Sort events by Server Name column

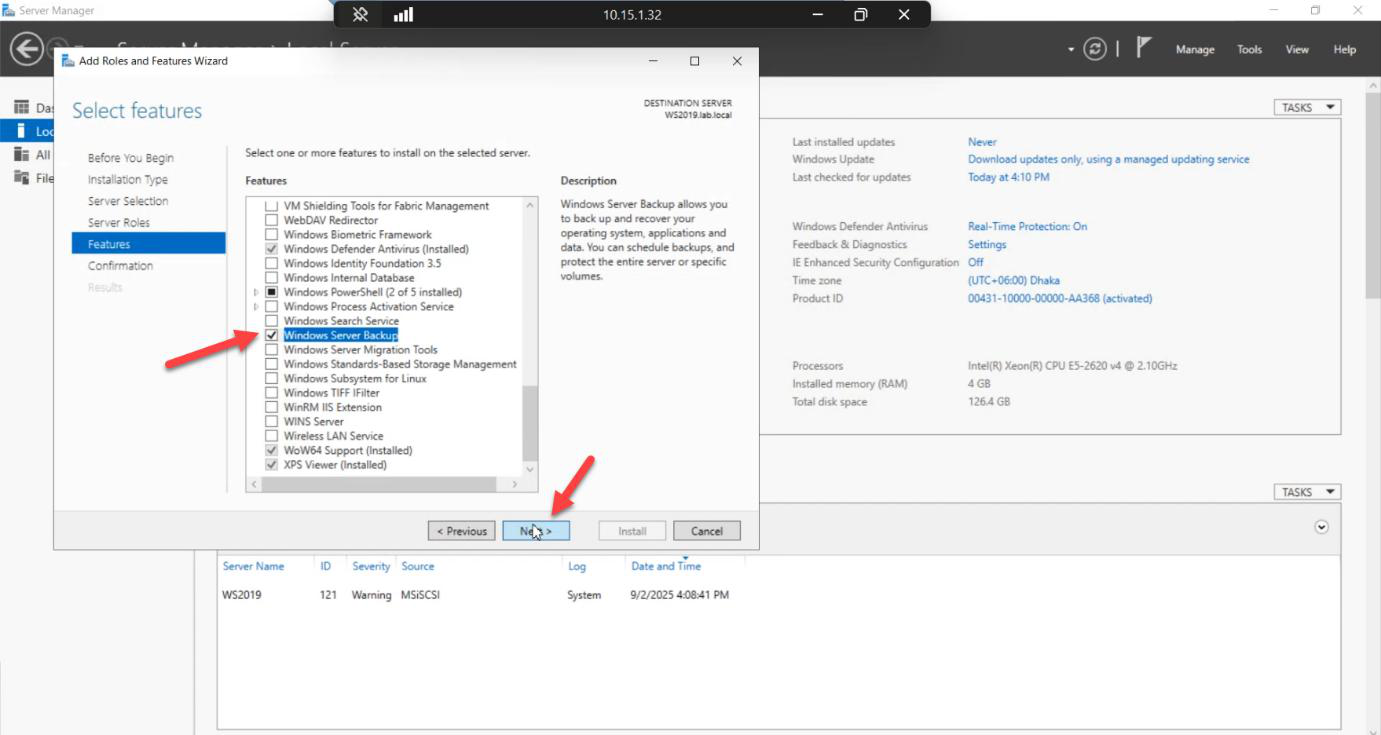tap(253, 566)
